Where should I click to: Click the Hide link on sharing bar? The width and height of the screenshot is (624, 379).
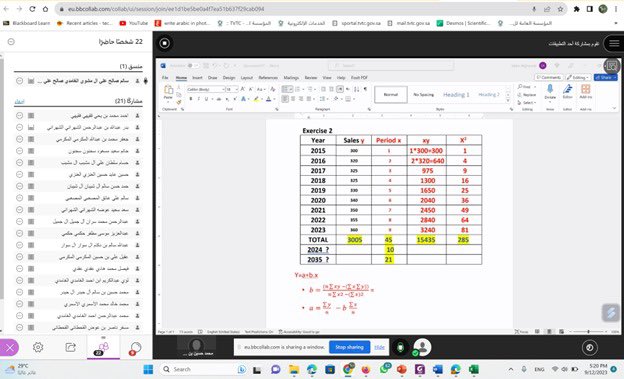pos(379,347)
